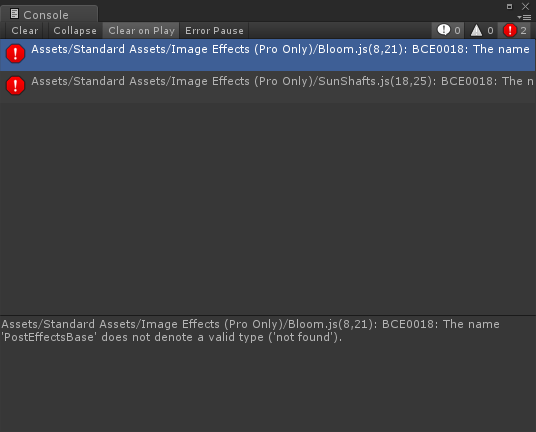This screenshot has width=536, height=432.
Task: Toggle warning messages filter icon
Action: pyautogui.click(x=476, y=30)
